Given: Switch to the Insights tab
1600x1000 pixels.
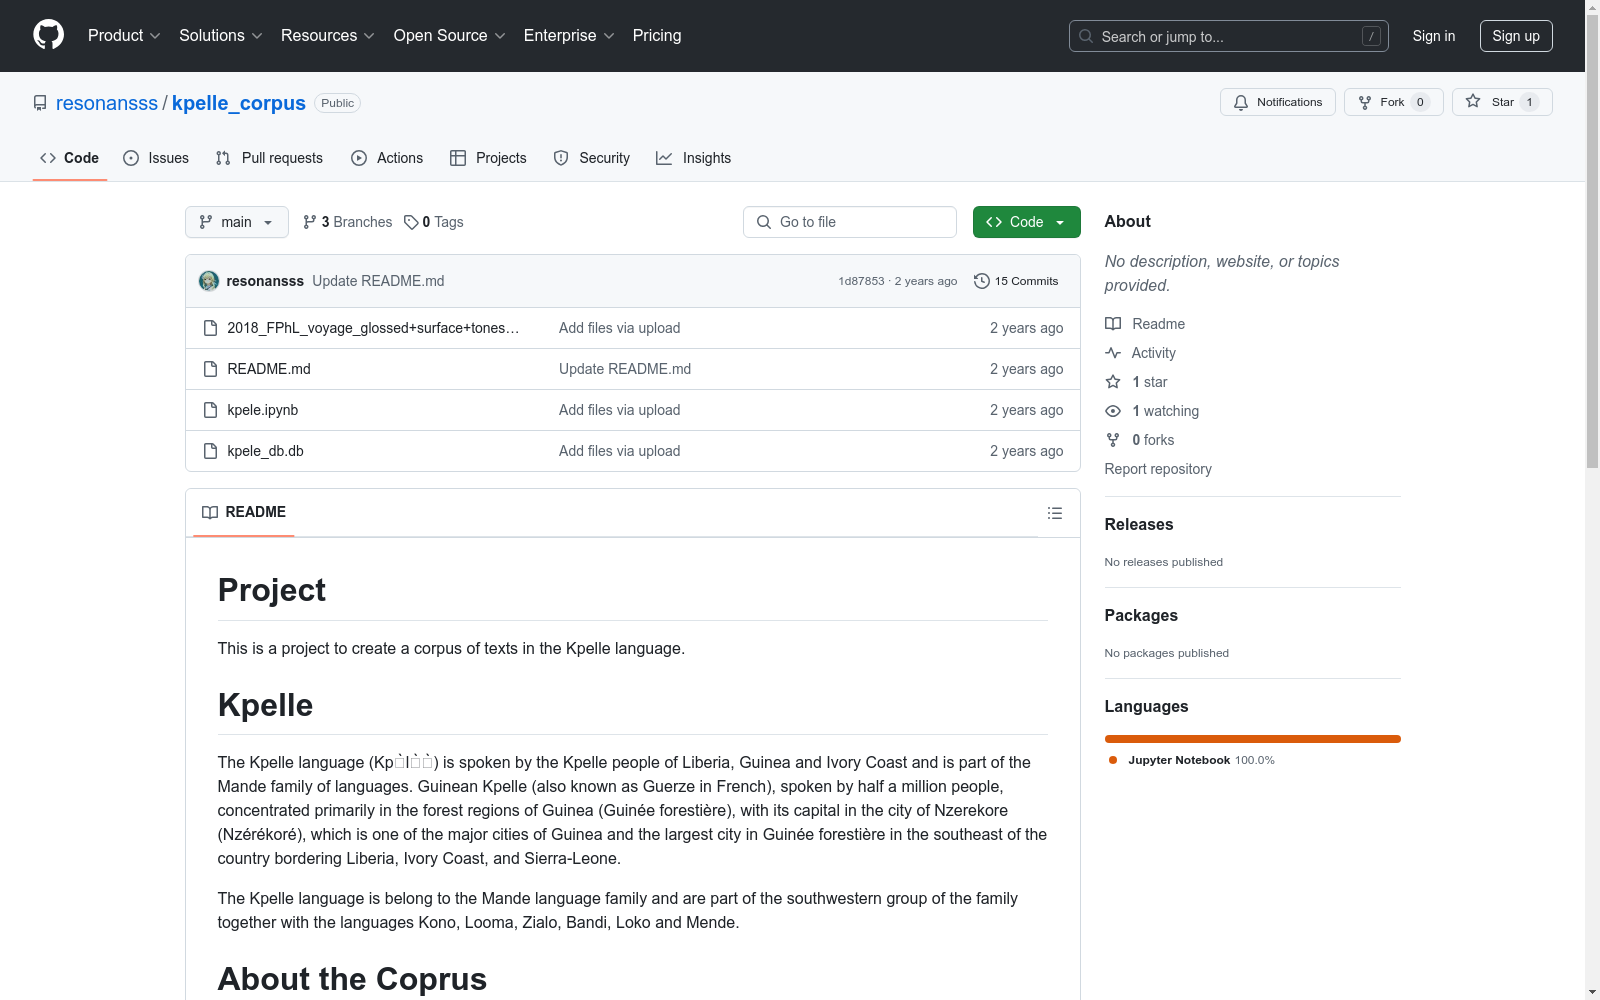Looking at the screenshot, I should tap(694, 158).
